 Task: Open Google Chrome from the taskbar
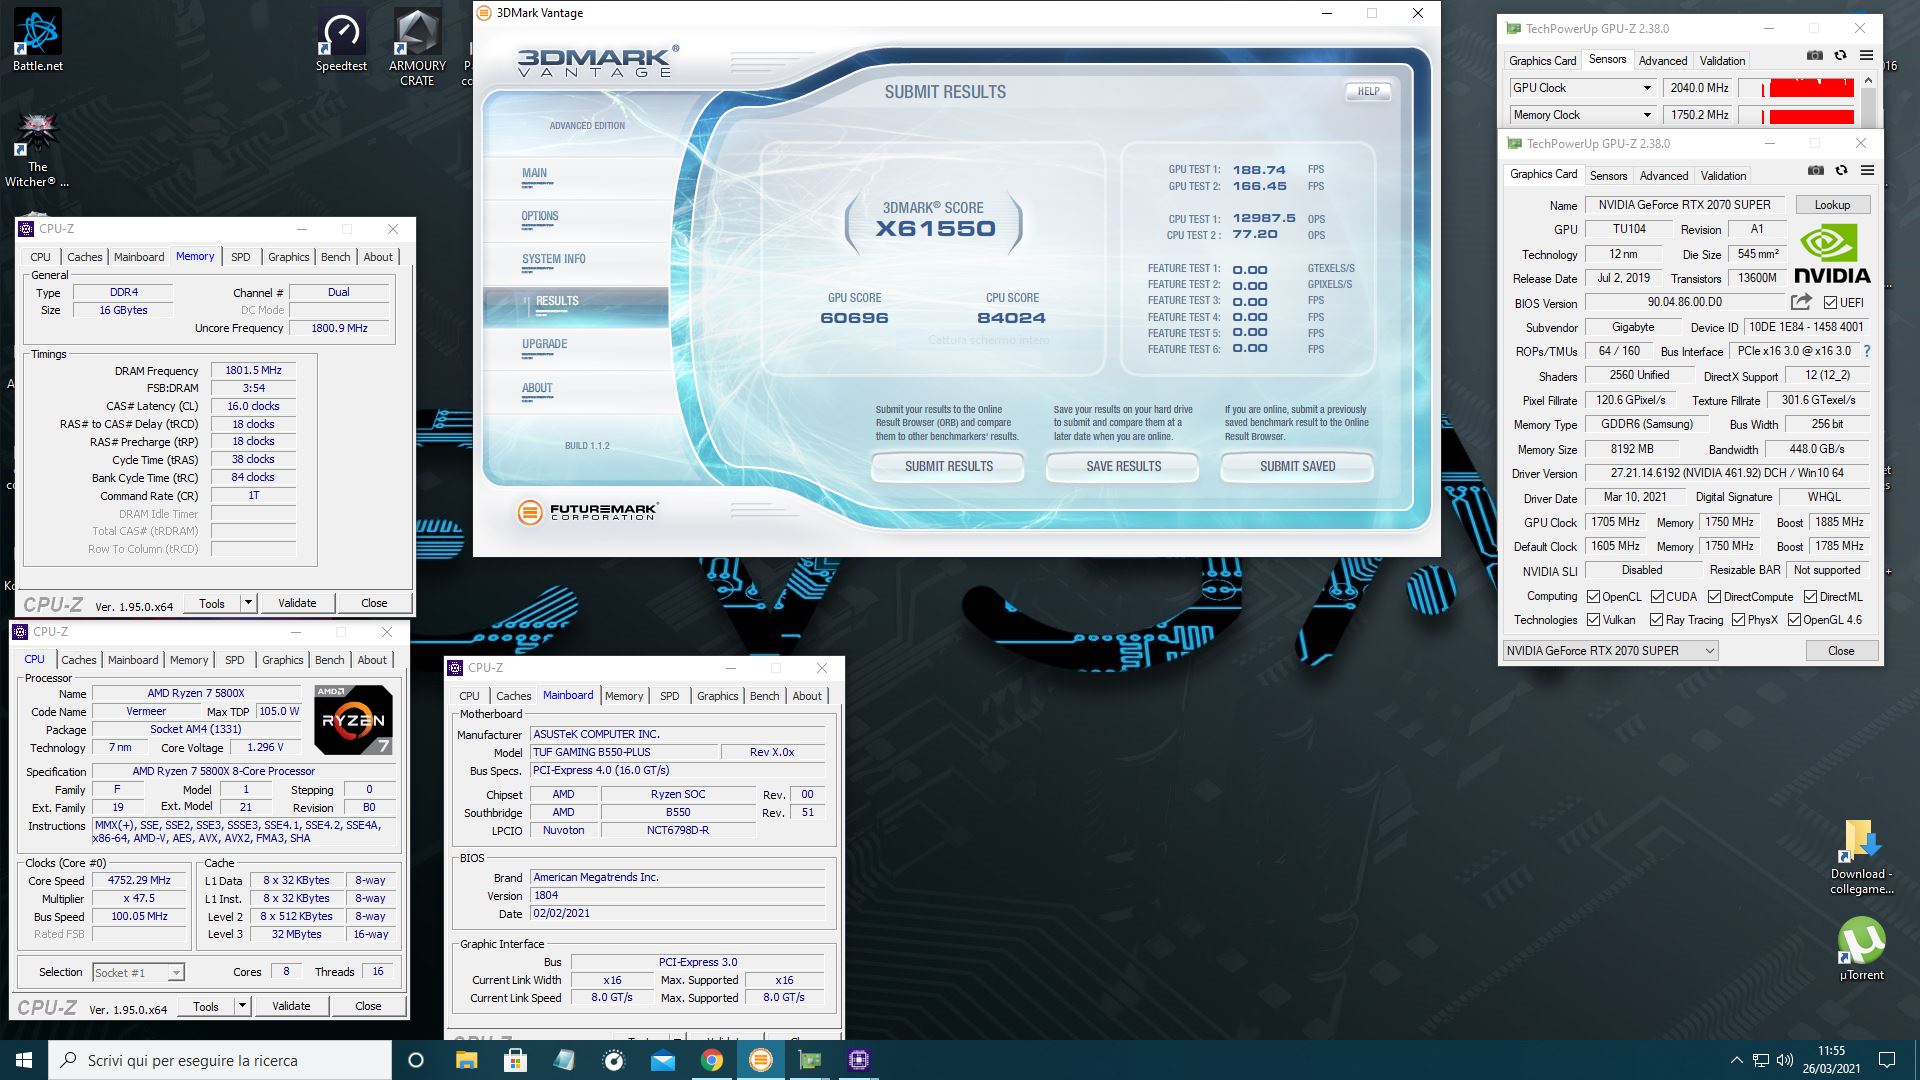pyautogui.click(x=711, y=1060)
